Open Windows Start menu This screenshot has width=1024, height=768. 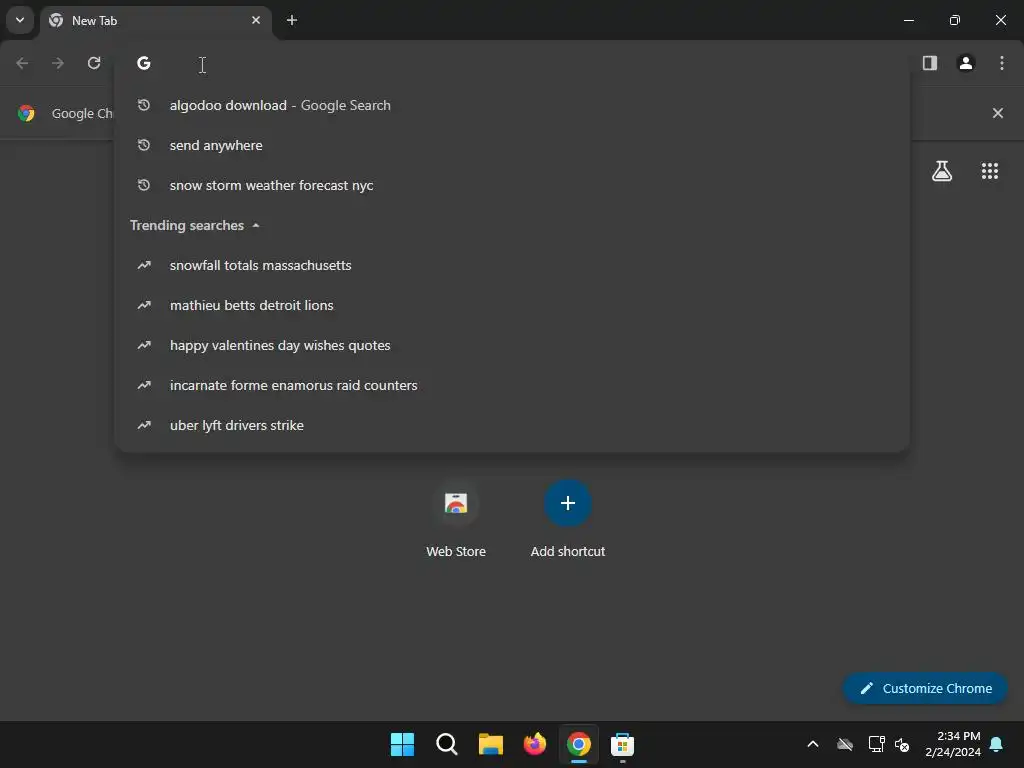point(402,744)
